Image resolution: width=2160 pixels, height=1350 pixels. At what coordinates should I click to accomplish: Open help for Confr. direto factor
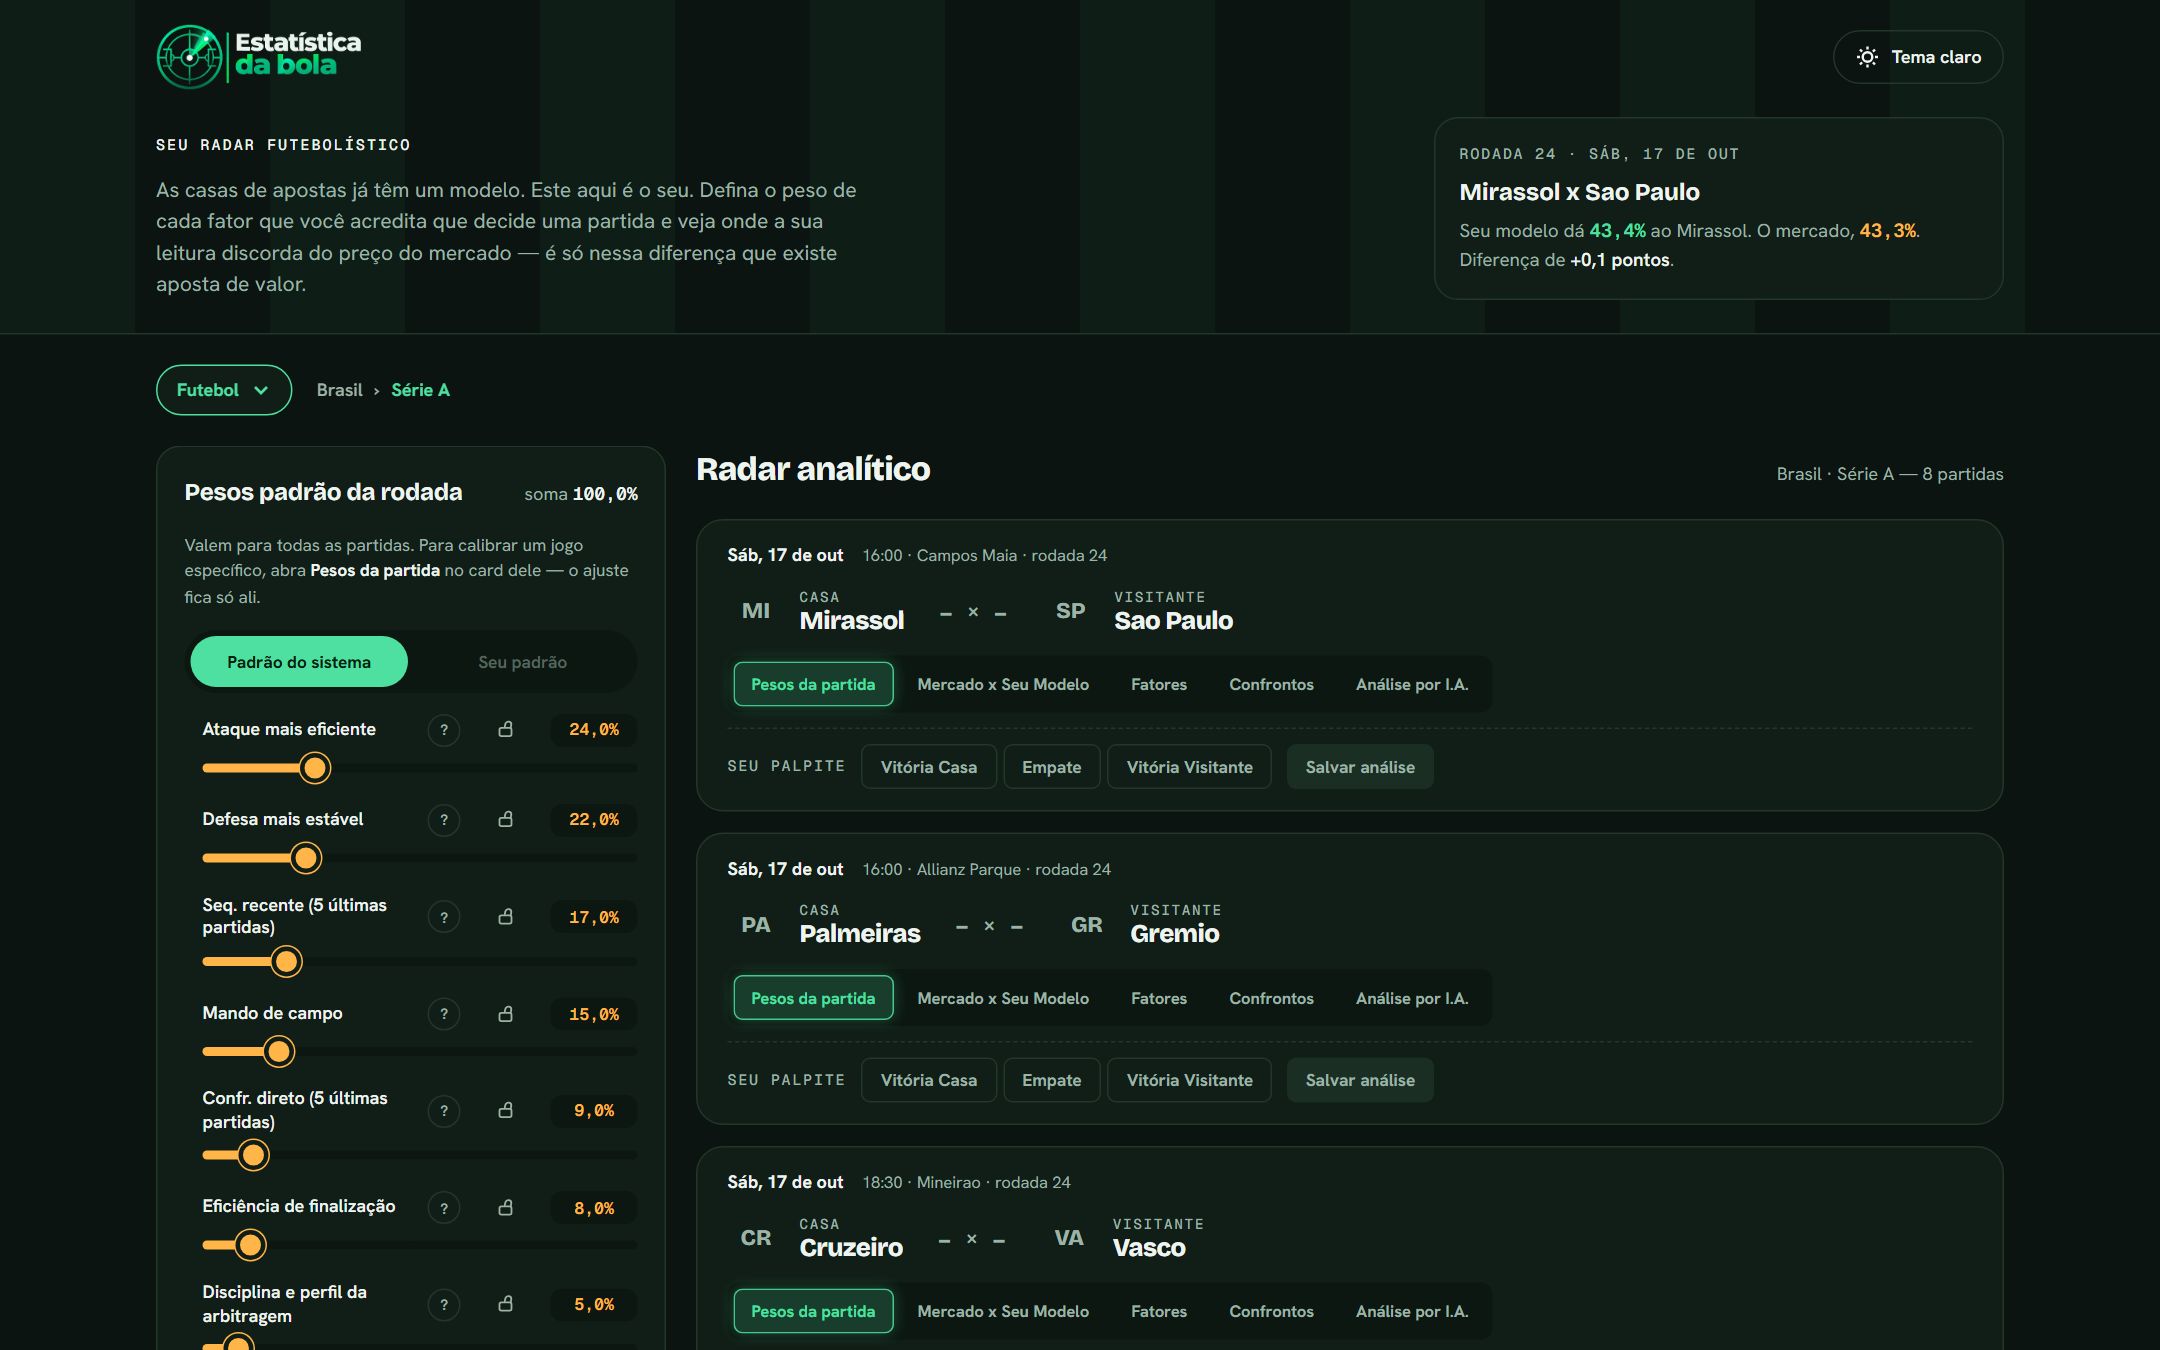point(444,1111)
